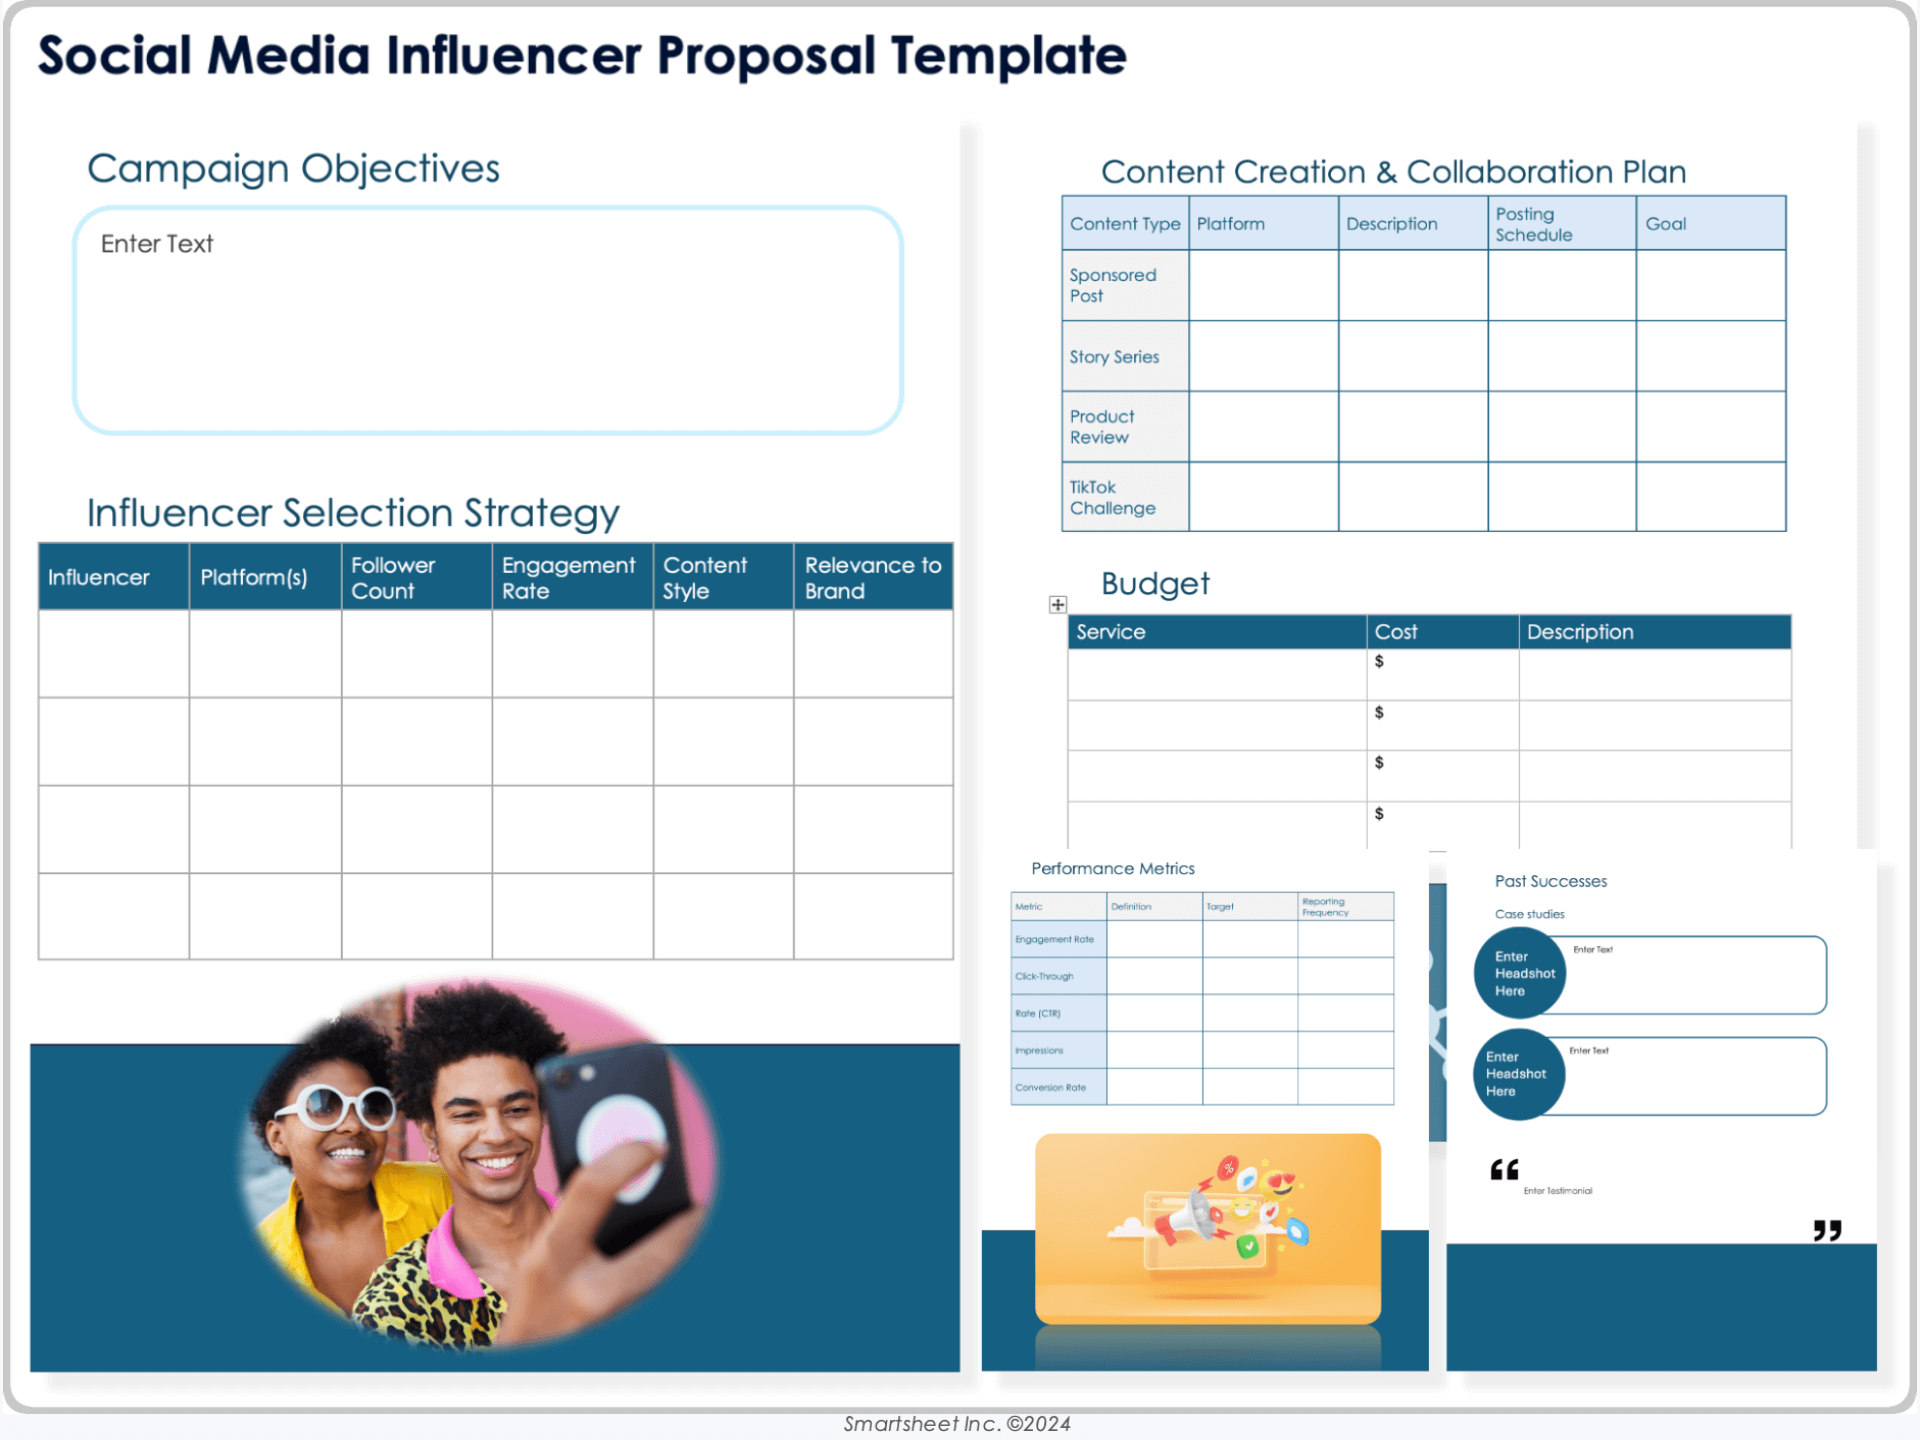Click the last dollar sign cost cell
Image resolution: width=1920 pixels, height=1440 pixels.
(x=1443, y=825)
